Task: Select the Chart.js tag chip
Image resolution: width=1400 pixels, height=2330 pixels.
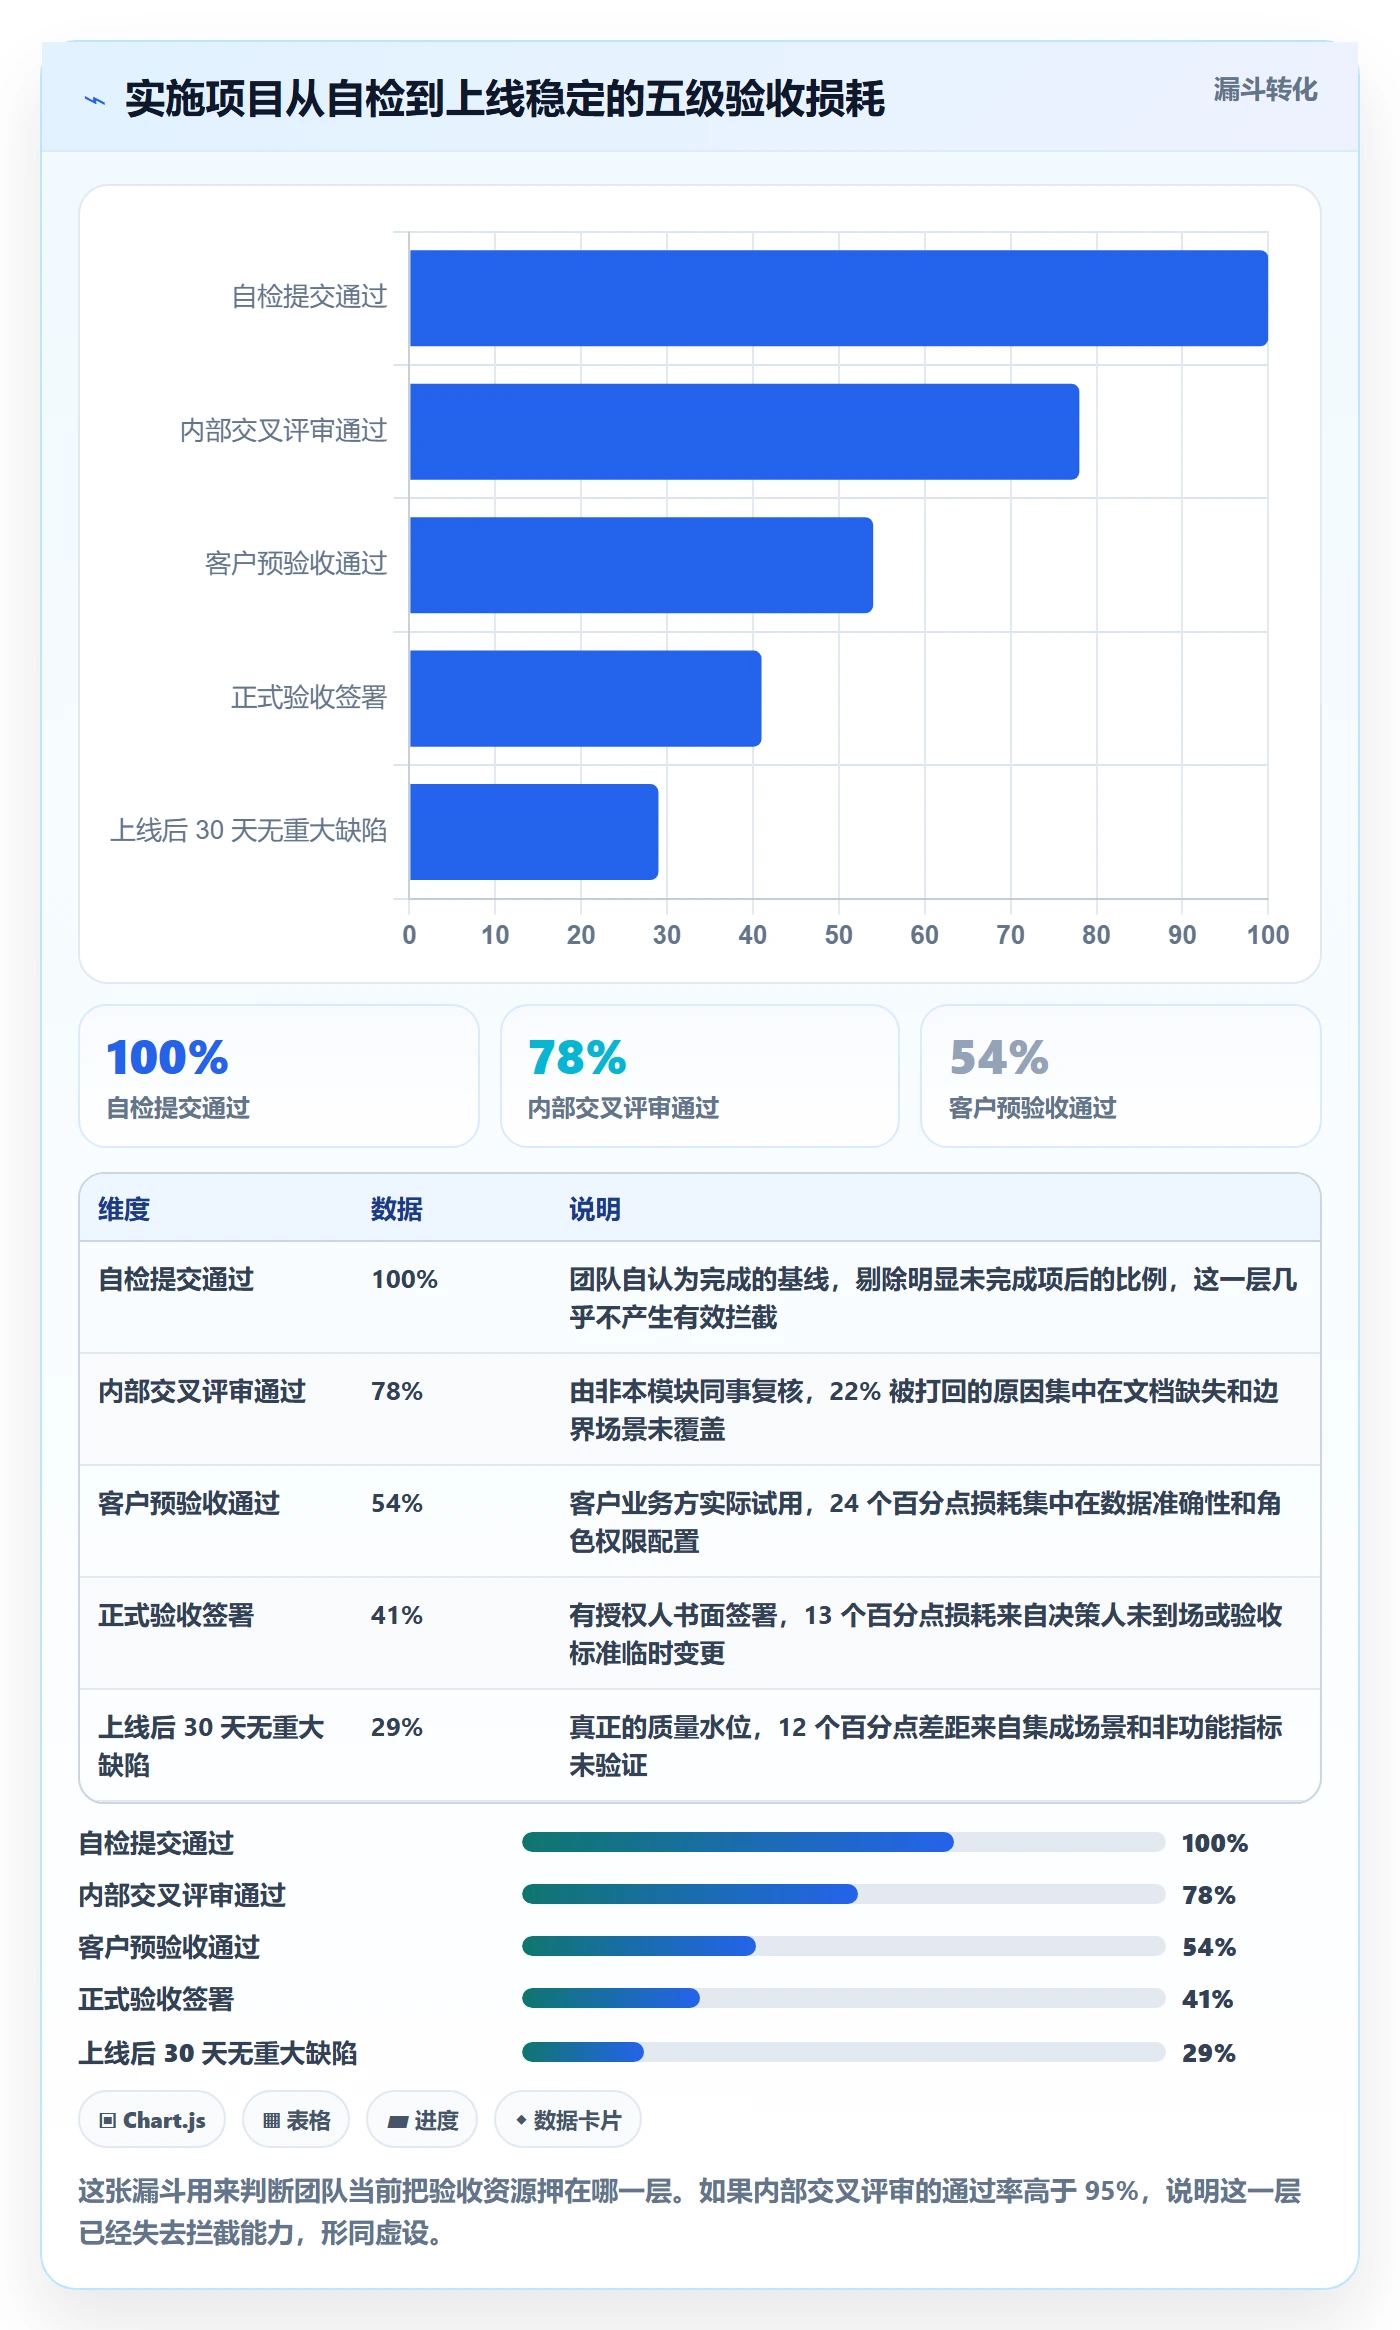Action: tap(152, 2120)
